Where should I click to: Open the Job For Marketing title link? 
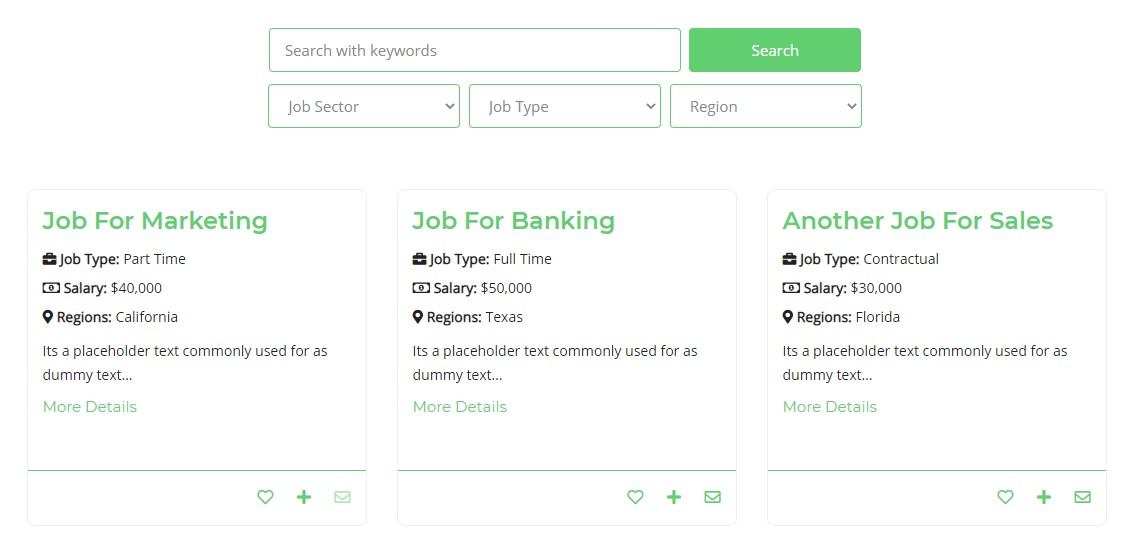155,221
